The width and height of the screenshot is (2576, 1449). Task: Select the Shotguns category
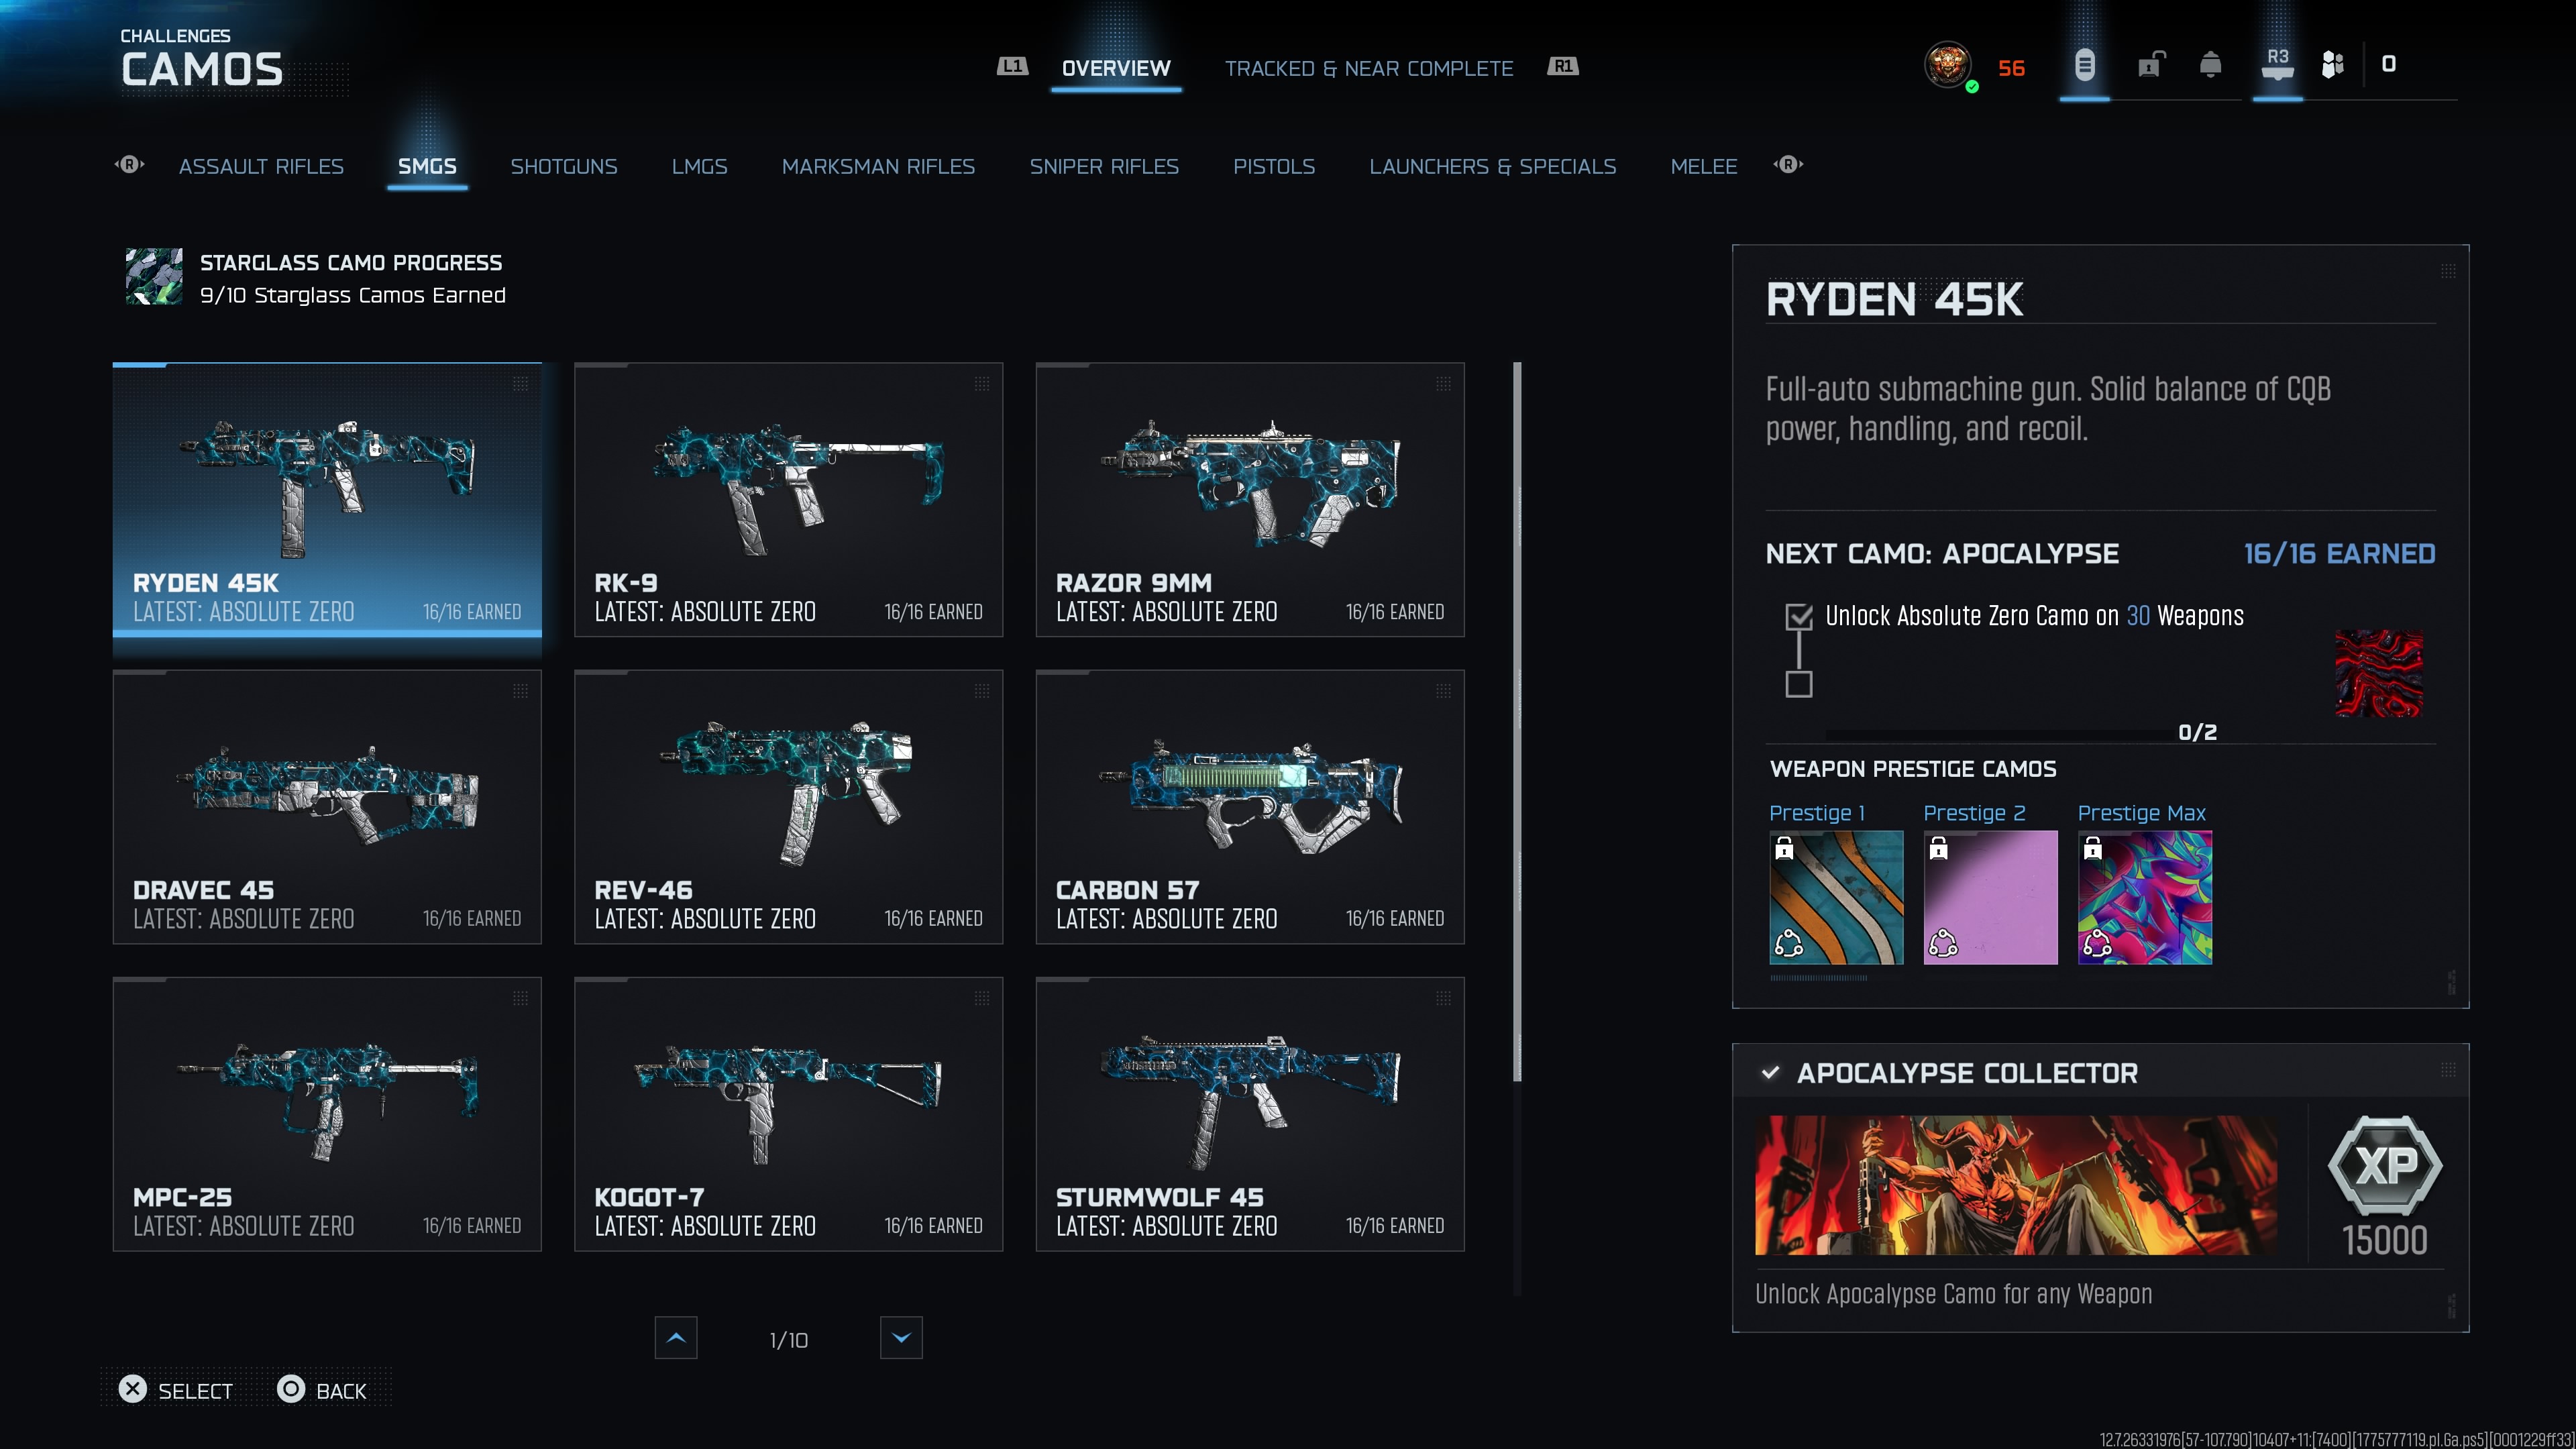coord(564,166)
